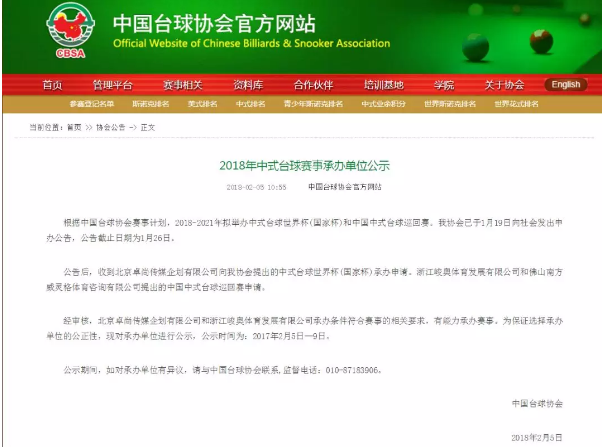Open the 培训基地 menu item
The width and height of the screenshot is (602, 447).
pyautogui.click(x=384, y=85)
